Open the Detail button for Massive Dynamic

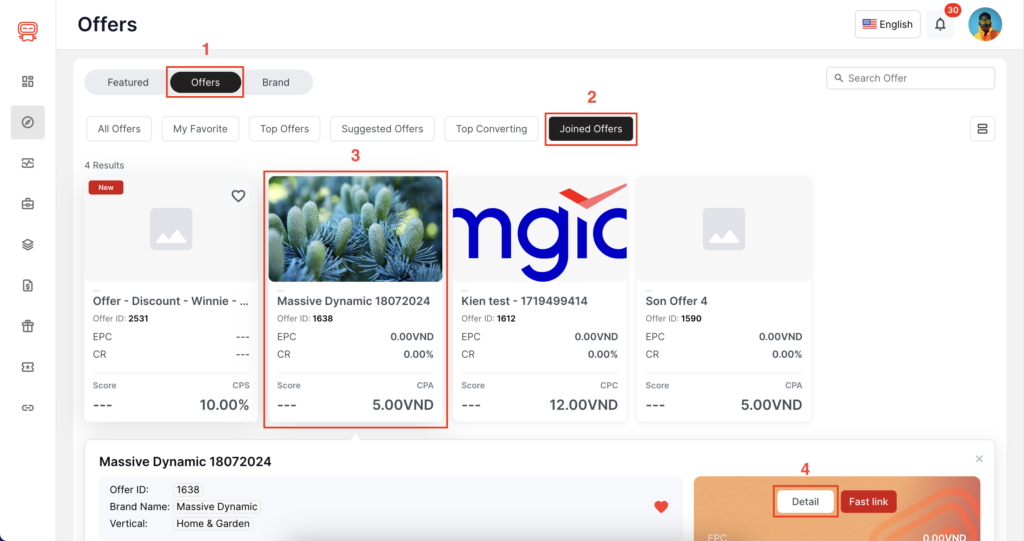point(805,502)
